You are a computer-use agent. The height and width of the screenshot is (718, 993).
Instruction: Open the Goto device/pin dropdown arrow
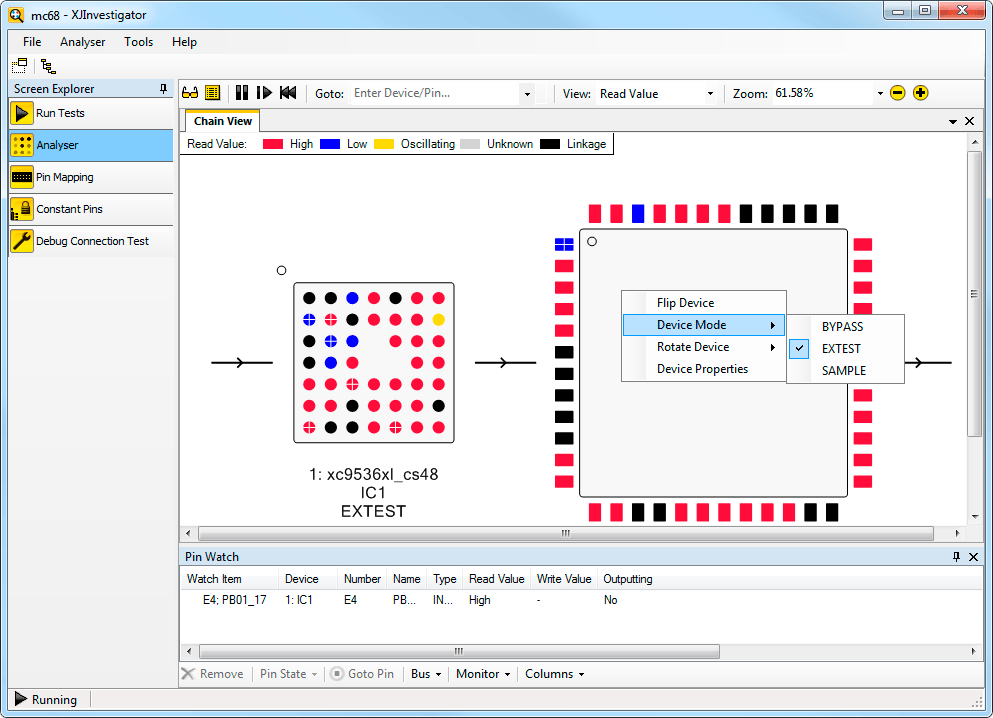coord(527,94)
